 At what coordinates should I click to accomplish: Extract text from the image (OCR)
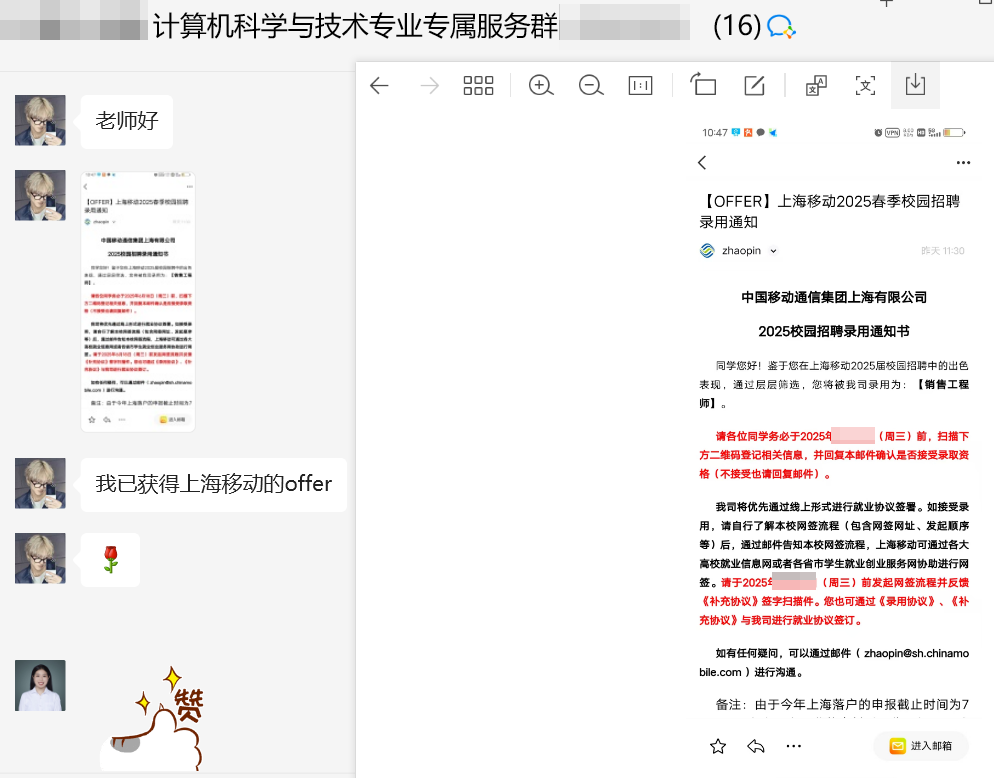pyautogui.click(x=865, y=86)
